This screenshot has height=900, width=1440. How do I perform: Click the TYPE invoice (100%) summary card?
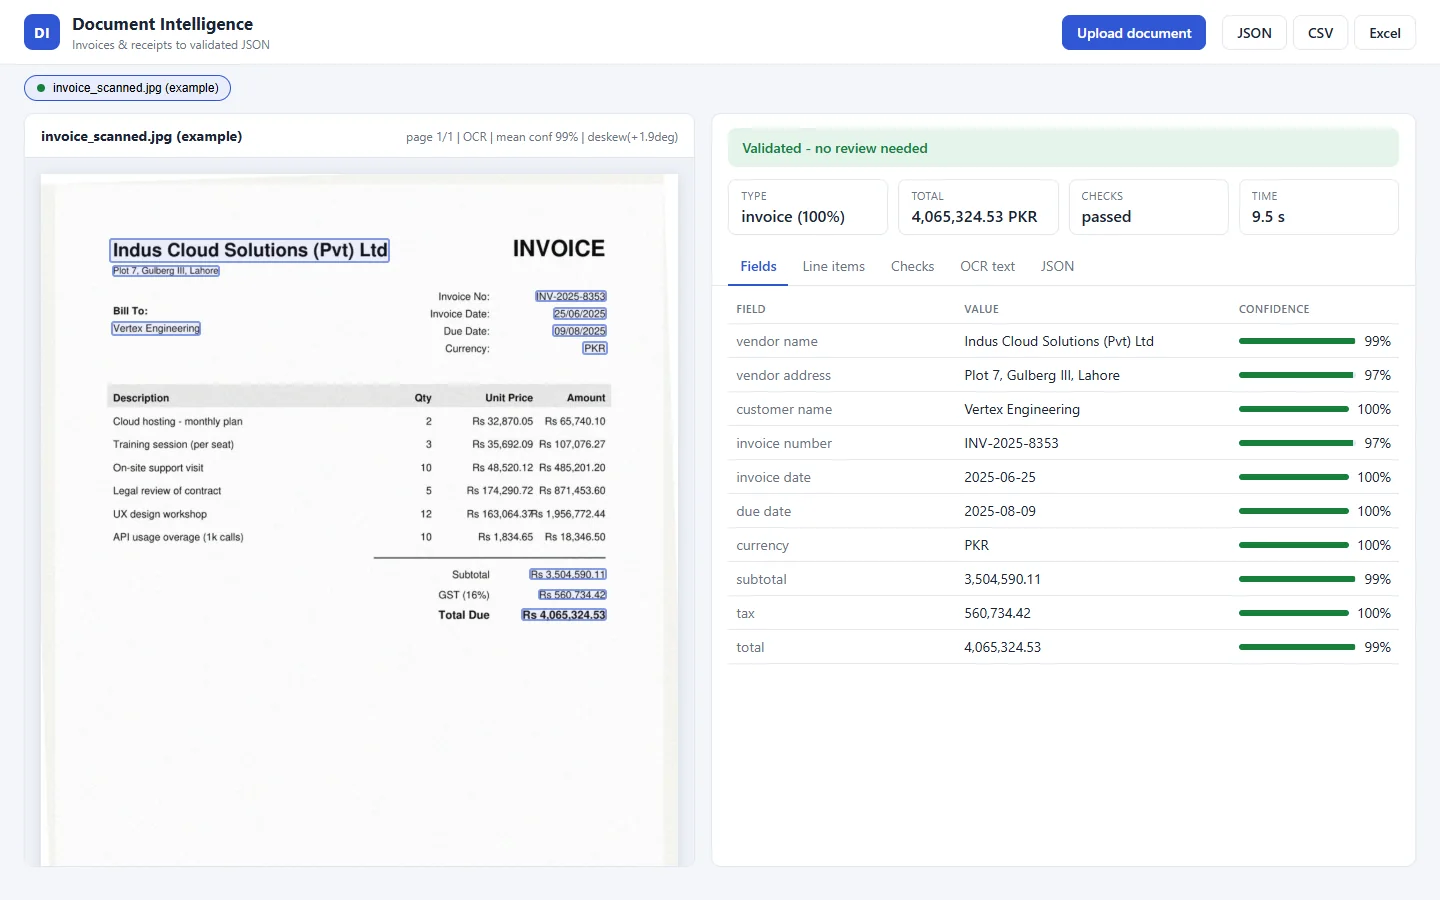coord(808,207)
